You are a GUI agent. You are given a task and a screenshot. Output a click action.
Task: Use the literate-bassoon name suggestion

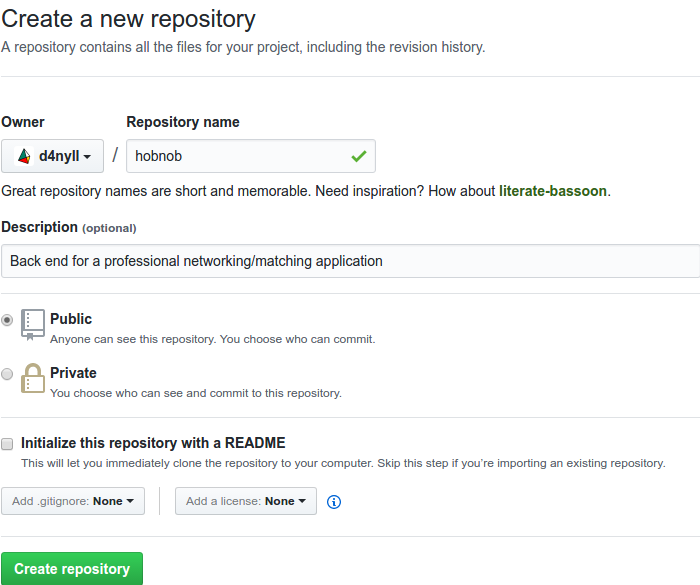click(x=553, y=191)
